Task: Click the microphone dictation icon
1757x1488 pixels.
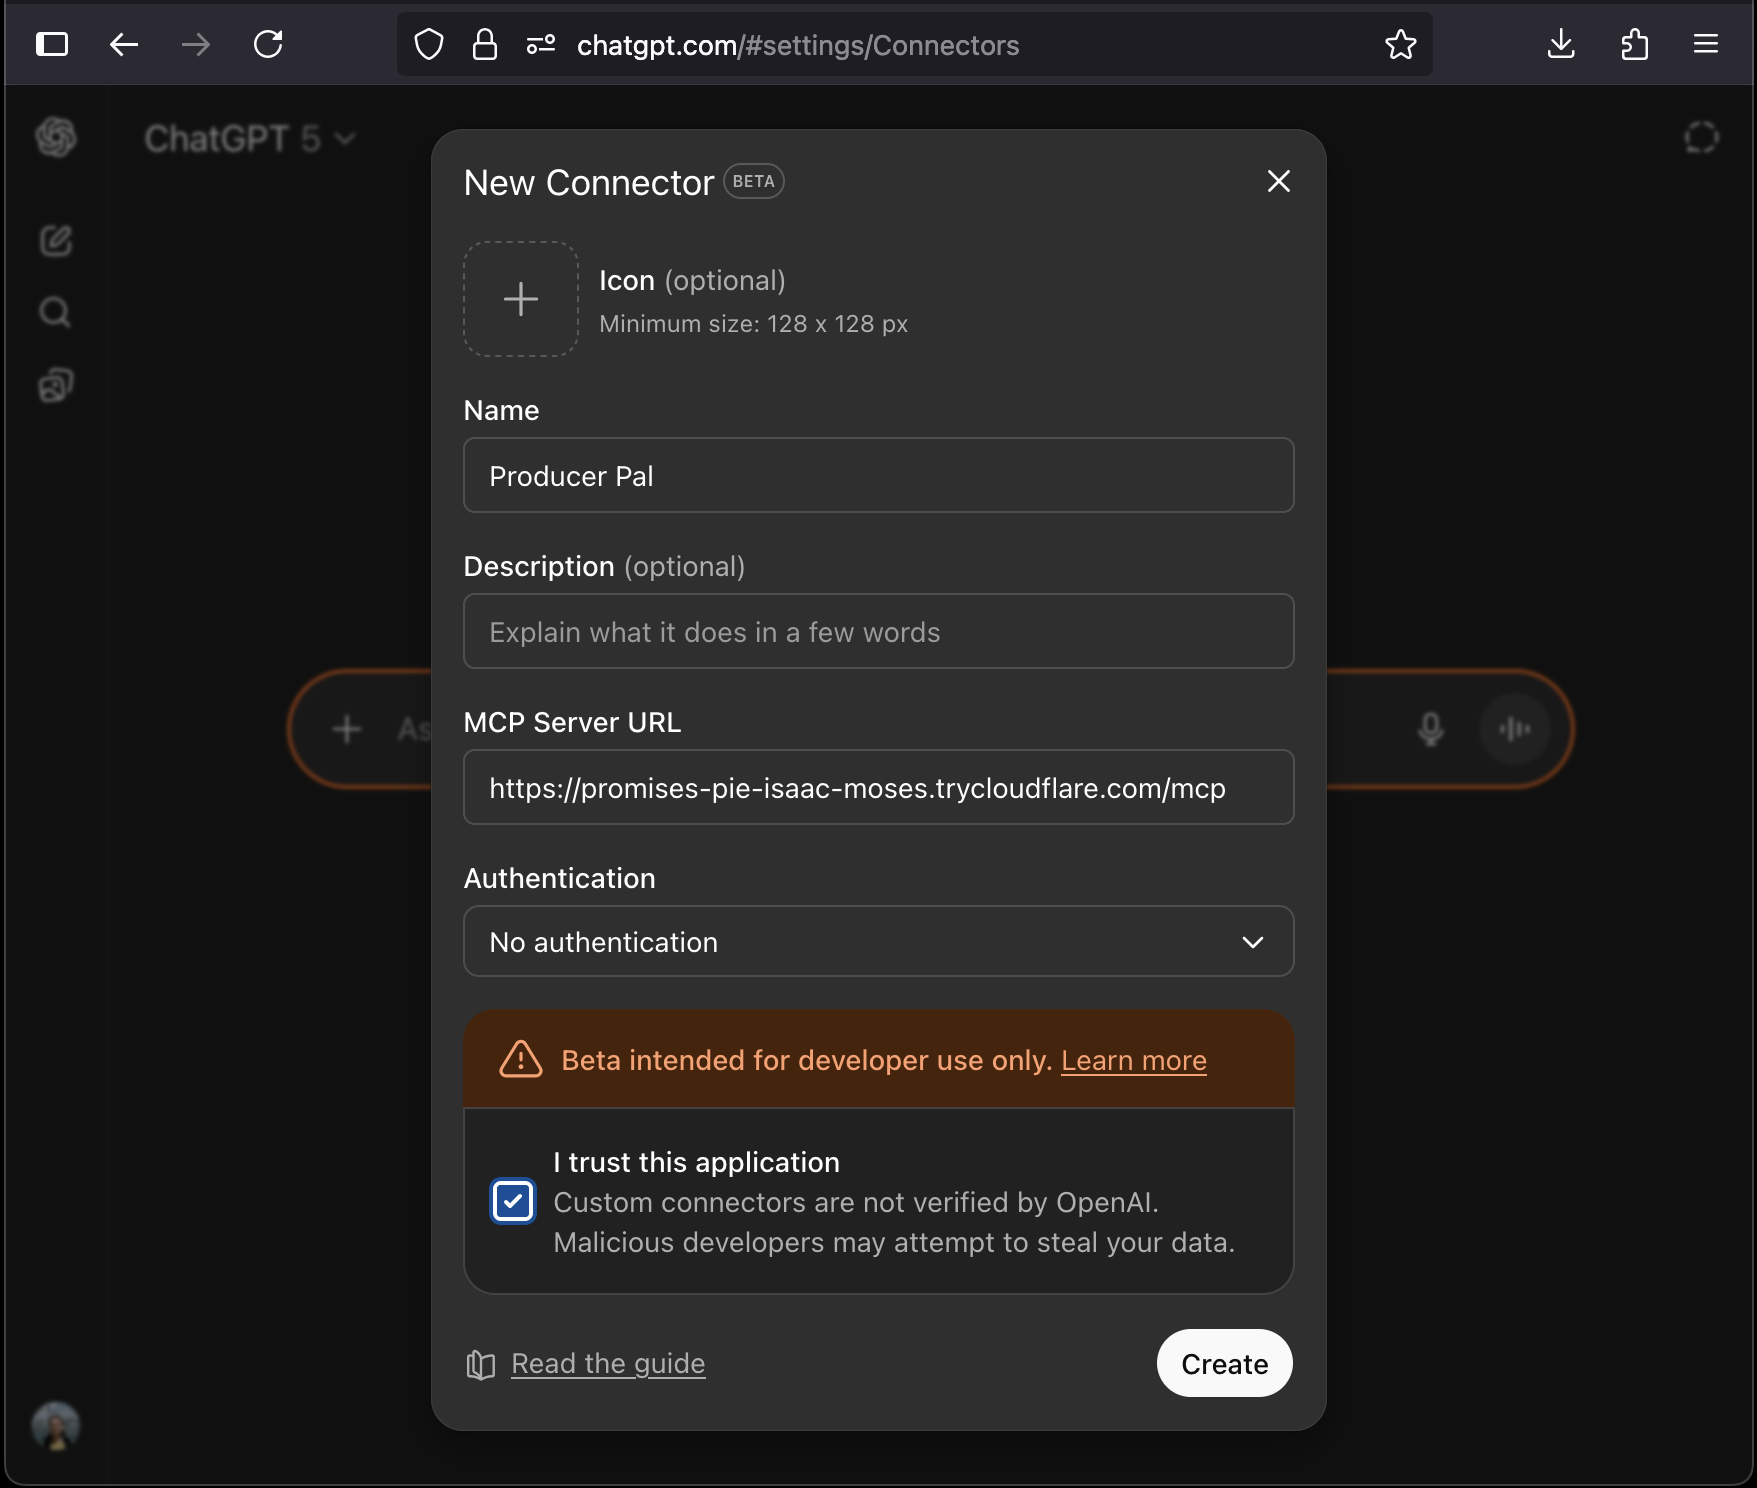Action: [x=1428, y=729]
